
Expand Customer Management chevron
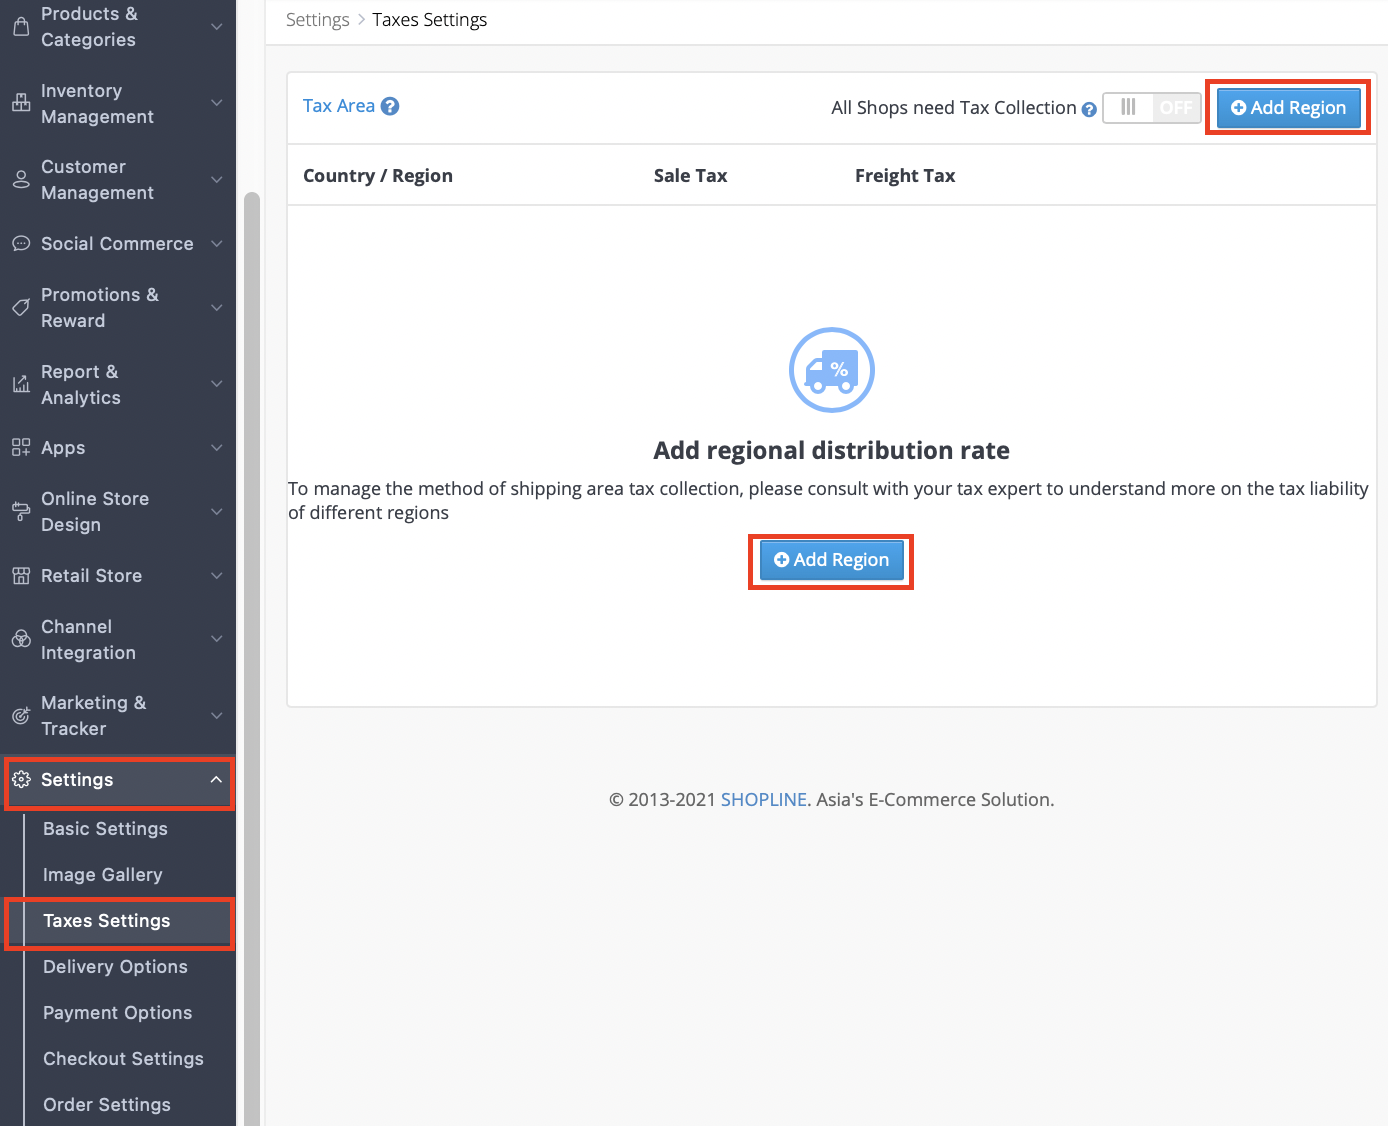[x=216, y=180]
